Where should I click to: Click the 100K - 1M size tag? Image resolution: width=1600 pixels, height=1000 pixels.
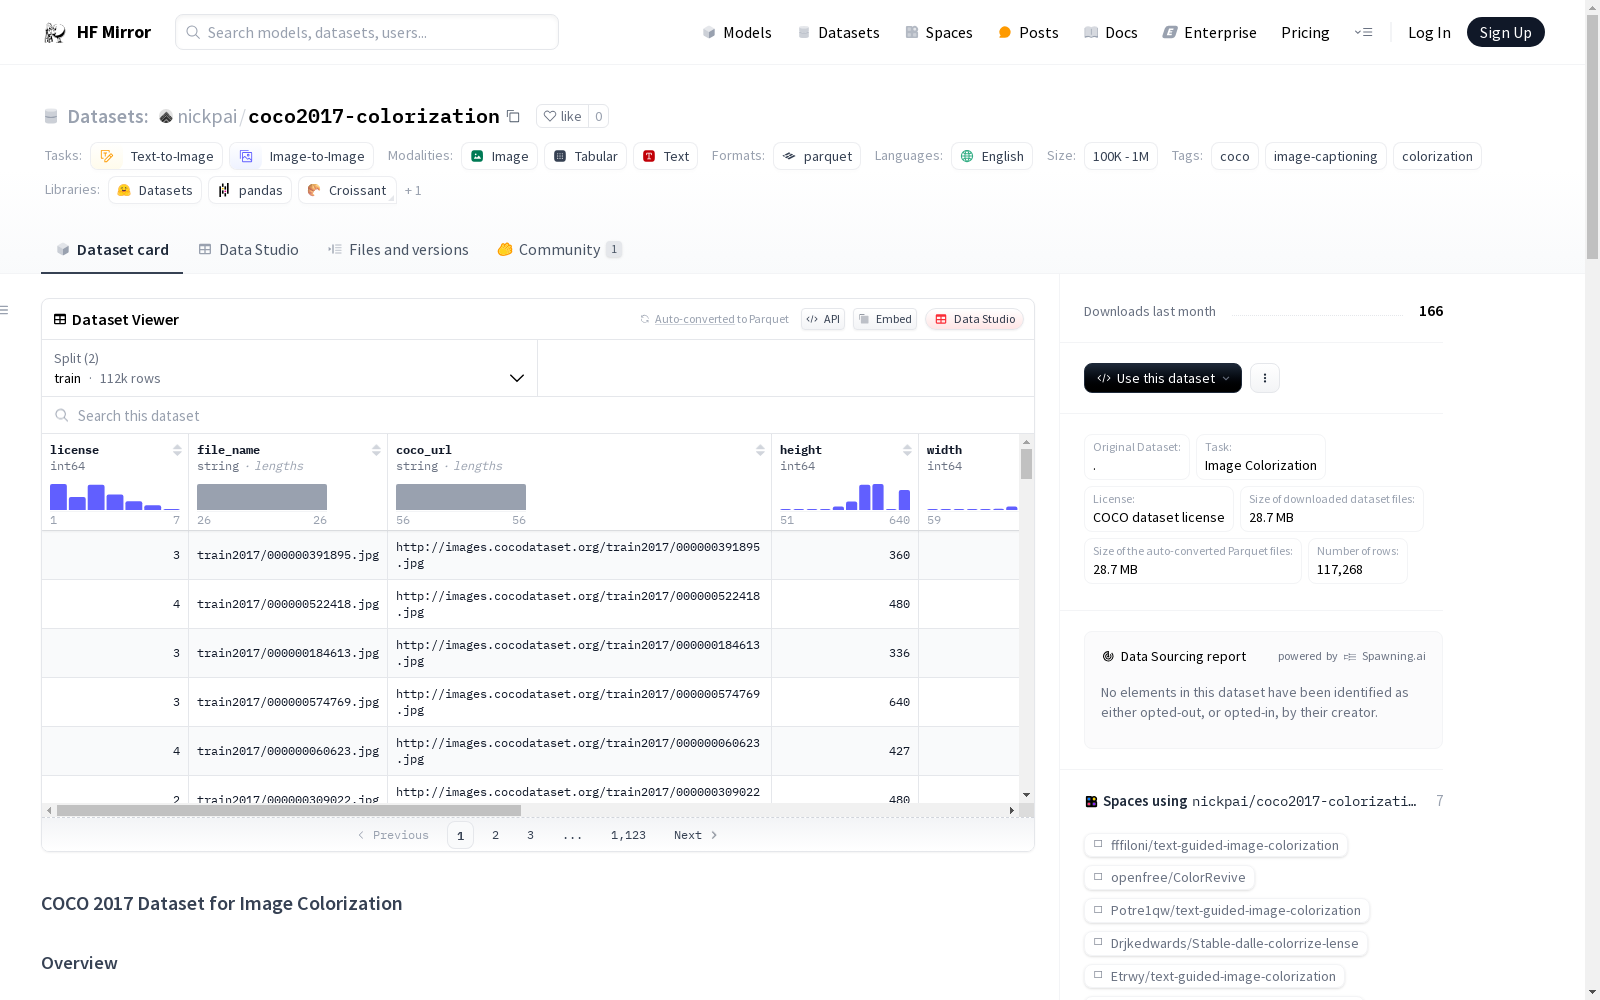1121,156
